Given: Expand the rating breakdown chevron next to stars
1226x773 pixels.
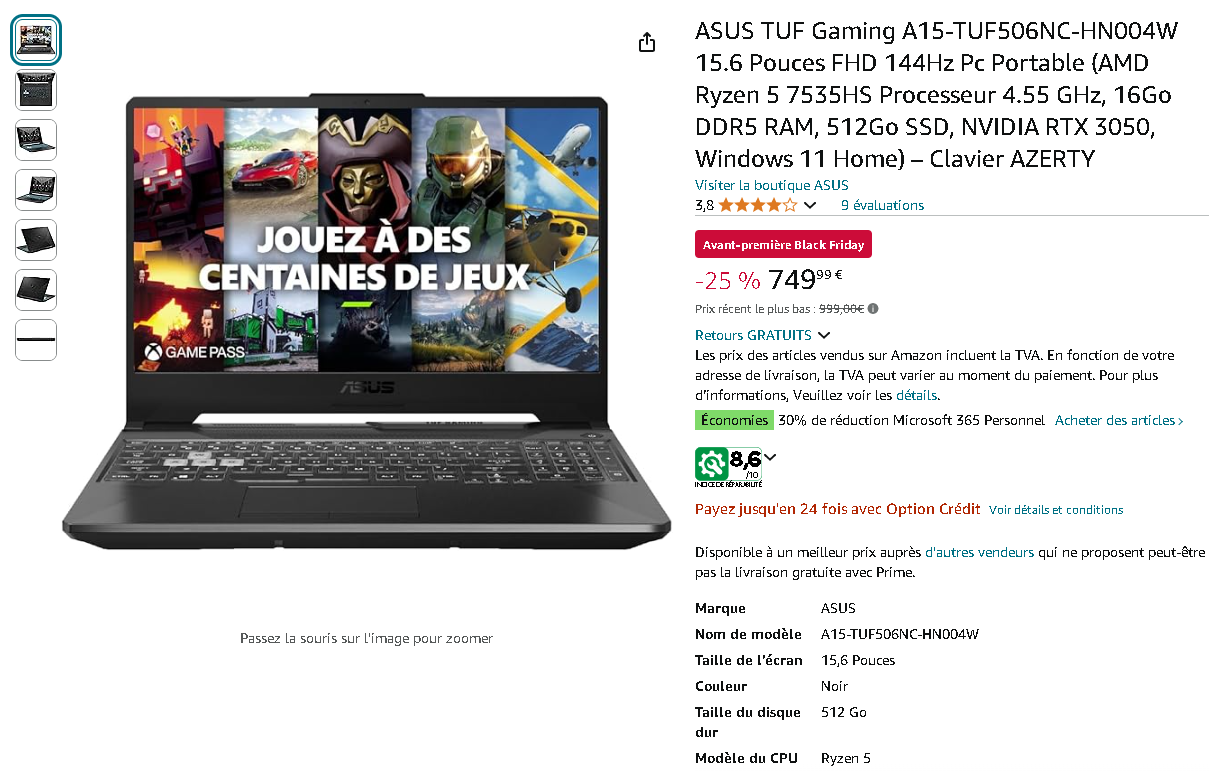Looking at the screenshot, I should (810, 206).
